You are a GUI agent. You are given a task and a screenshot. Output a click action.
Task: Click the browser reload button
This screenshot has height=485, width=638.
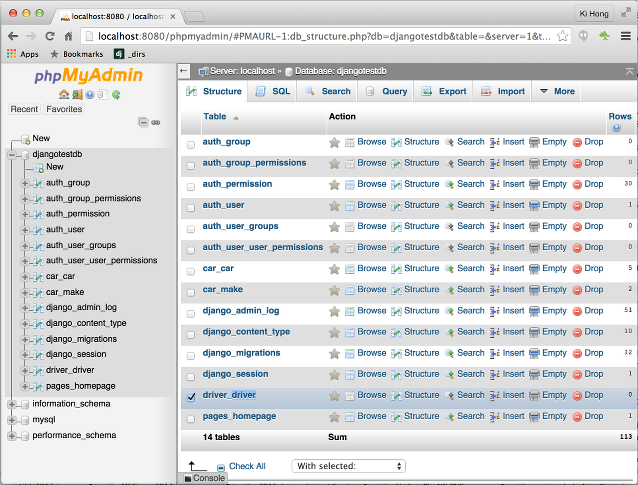[x=50, y=36]
